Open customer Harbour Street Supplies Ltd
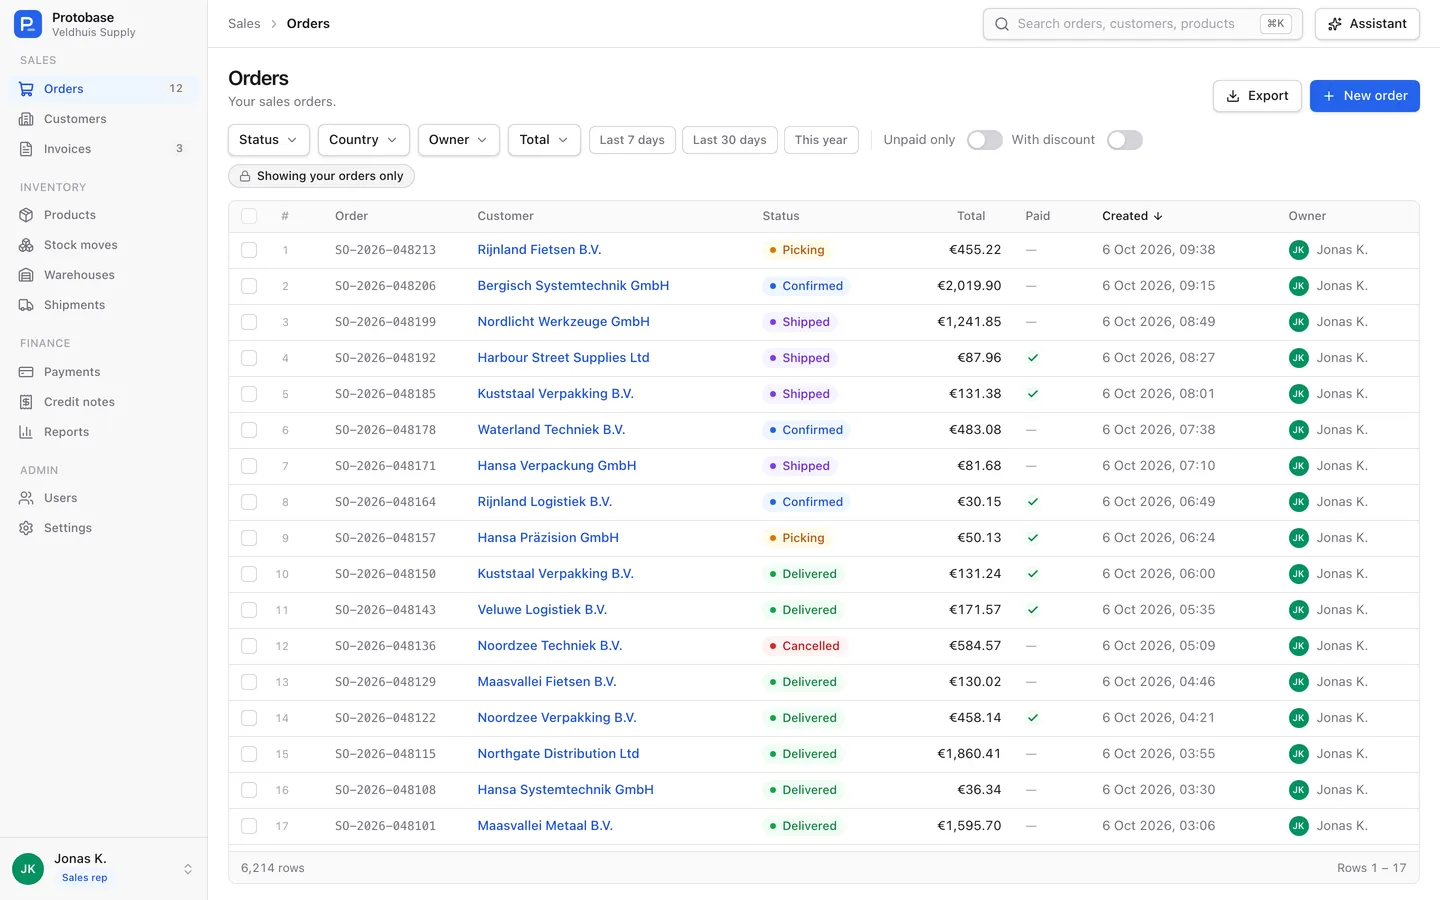 coord(563,358)
